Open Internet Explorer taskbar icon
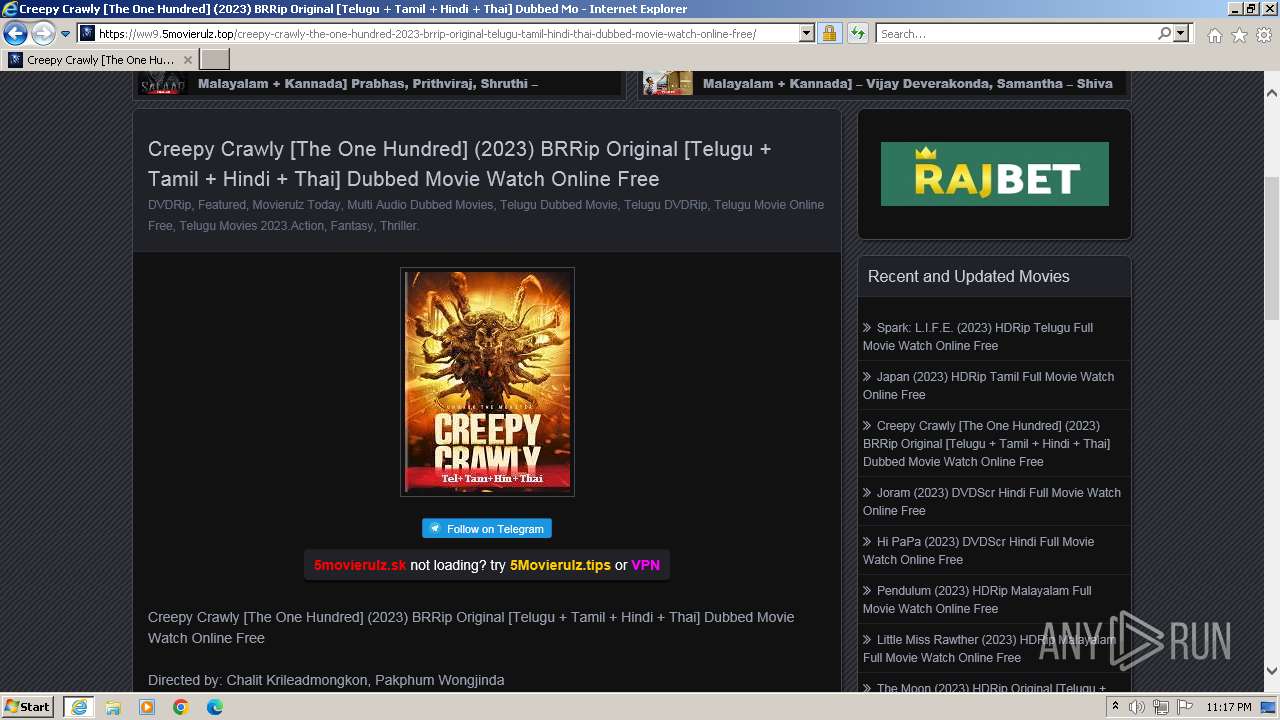1280x720 pixels. (x=78, y=707)
